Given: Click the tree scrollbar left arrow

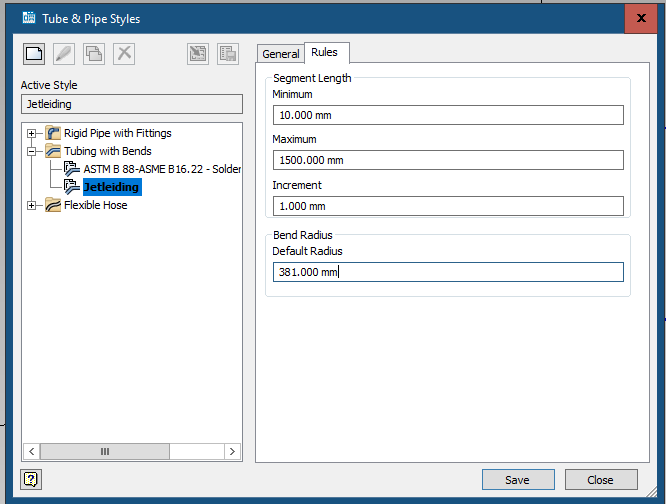Looking at the screenshot, I should pyautogui.click(x=31, y=451).
